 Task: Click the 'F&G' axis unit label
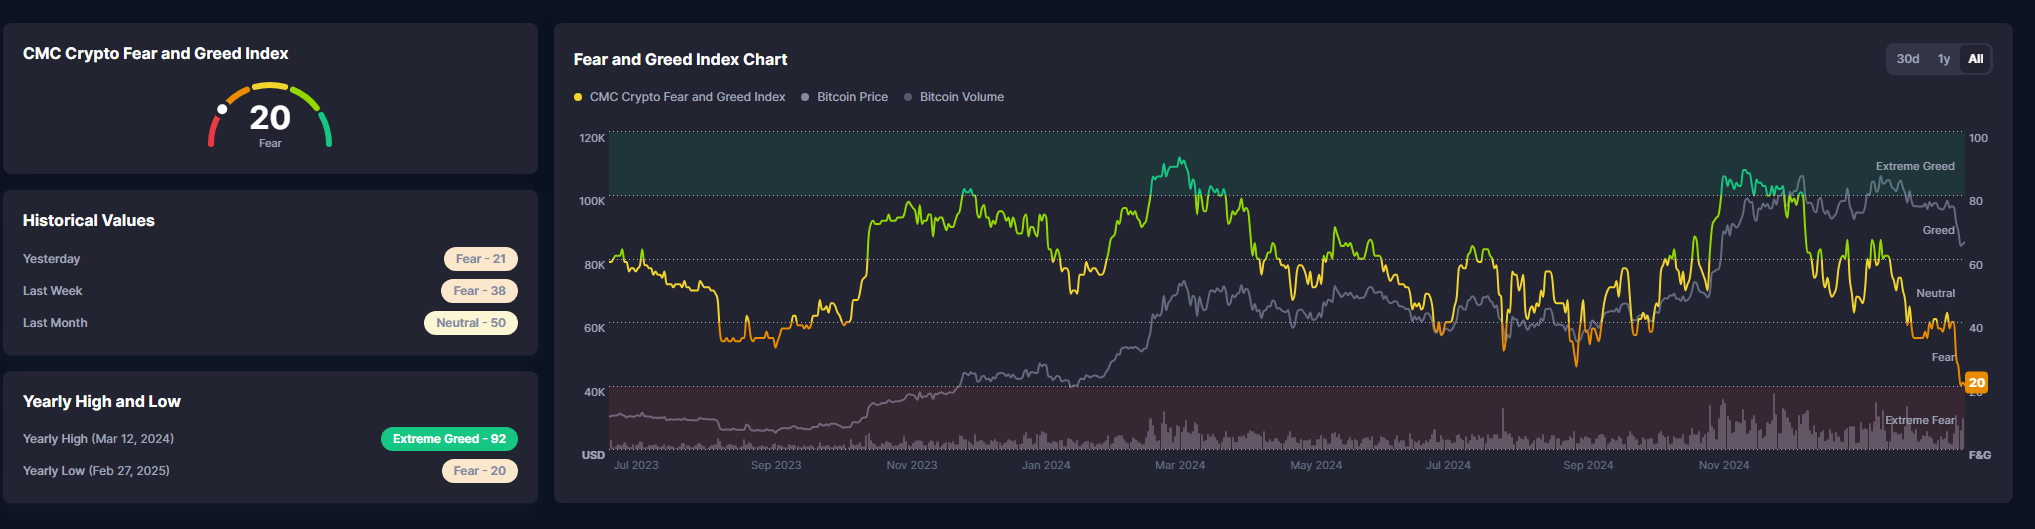coord(1980,455)
